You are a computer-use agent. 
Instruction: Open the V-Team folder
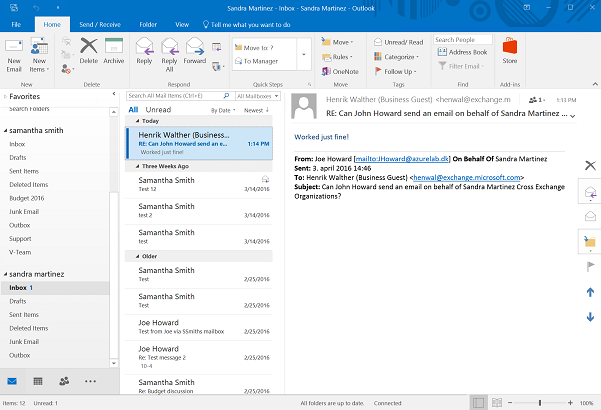pyautogui.click(x=20, y=252)
